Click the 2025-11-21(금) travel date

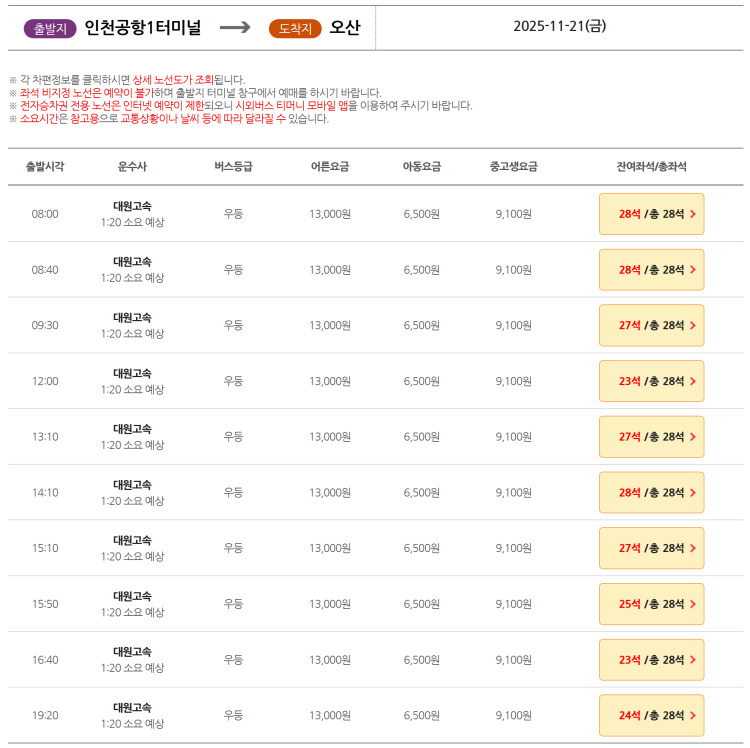(x=559, y=27)
